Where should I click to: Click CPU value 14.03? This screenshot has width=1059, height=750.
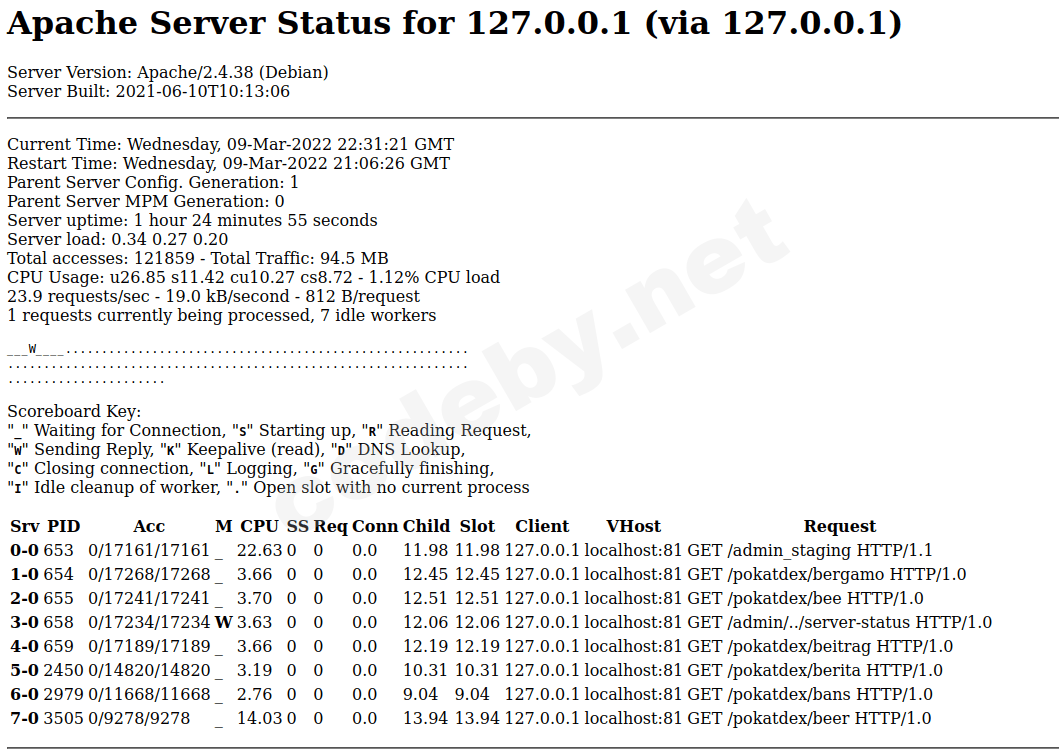pyautogui.click(x=259, y=718)
